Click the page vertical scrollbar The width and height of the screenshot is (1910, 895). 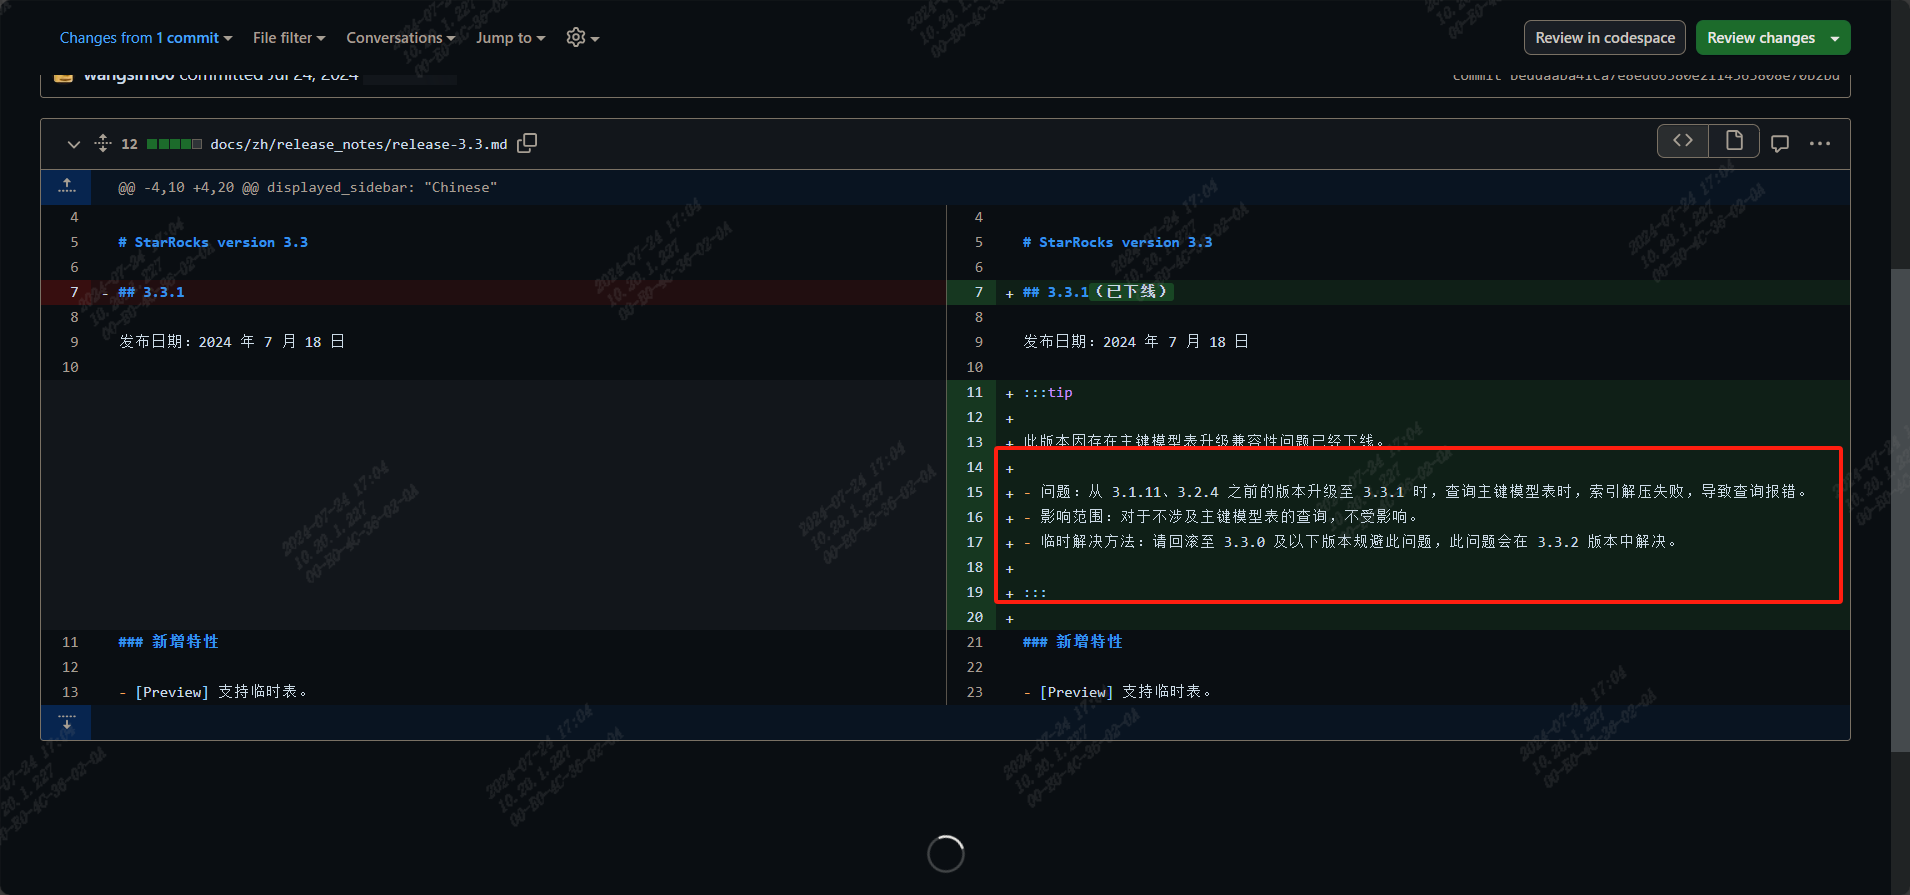(1900, 510)
